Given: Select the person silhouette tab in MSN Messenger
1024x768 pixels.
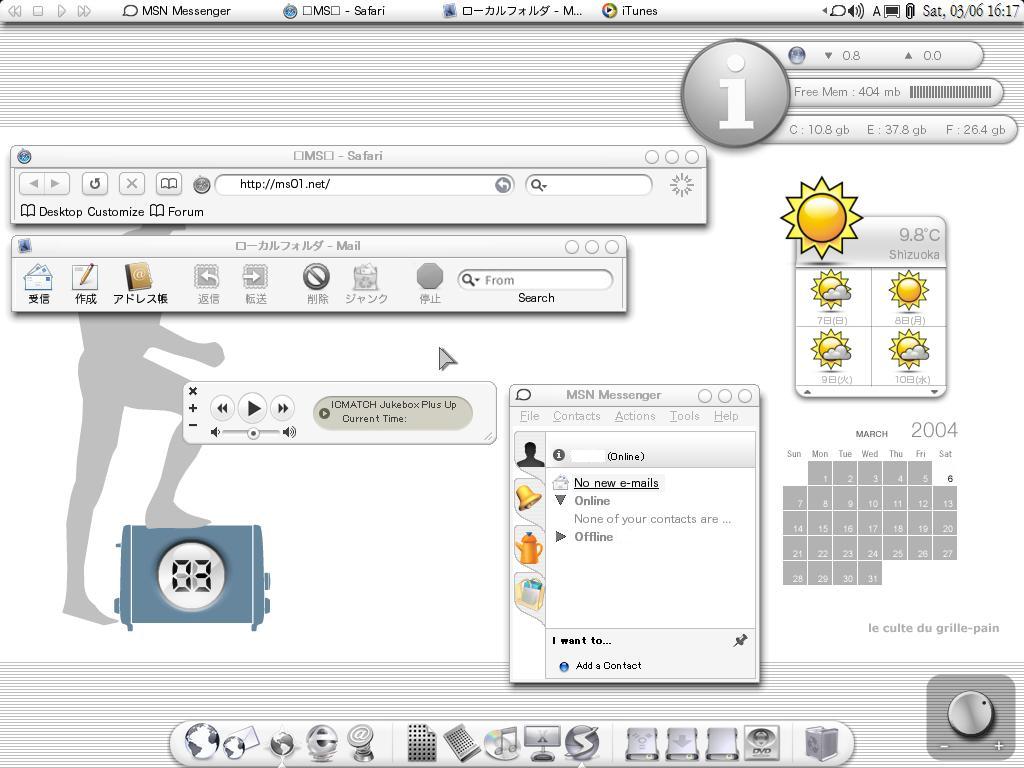Looking at the screenshot, I should click(530, 453).
